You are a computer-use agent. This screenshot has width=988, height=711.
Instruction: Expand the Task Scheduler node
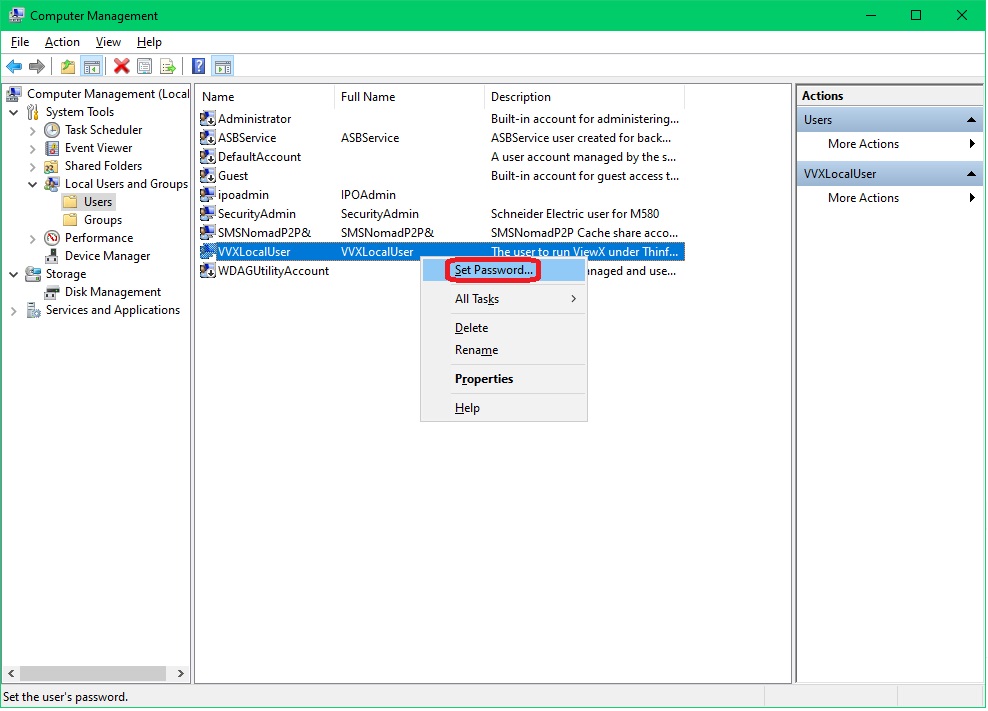click(33, 130)
